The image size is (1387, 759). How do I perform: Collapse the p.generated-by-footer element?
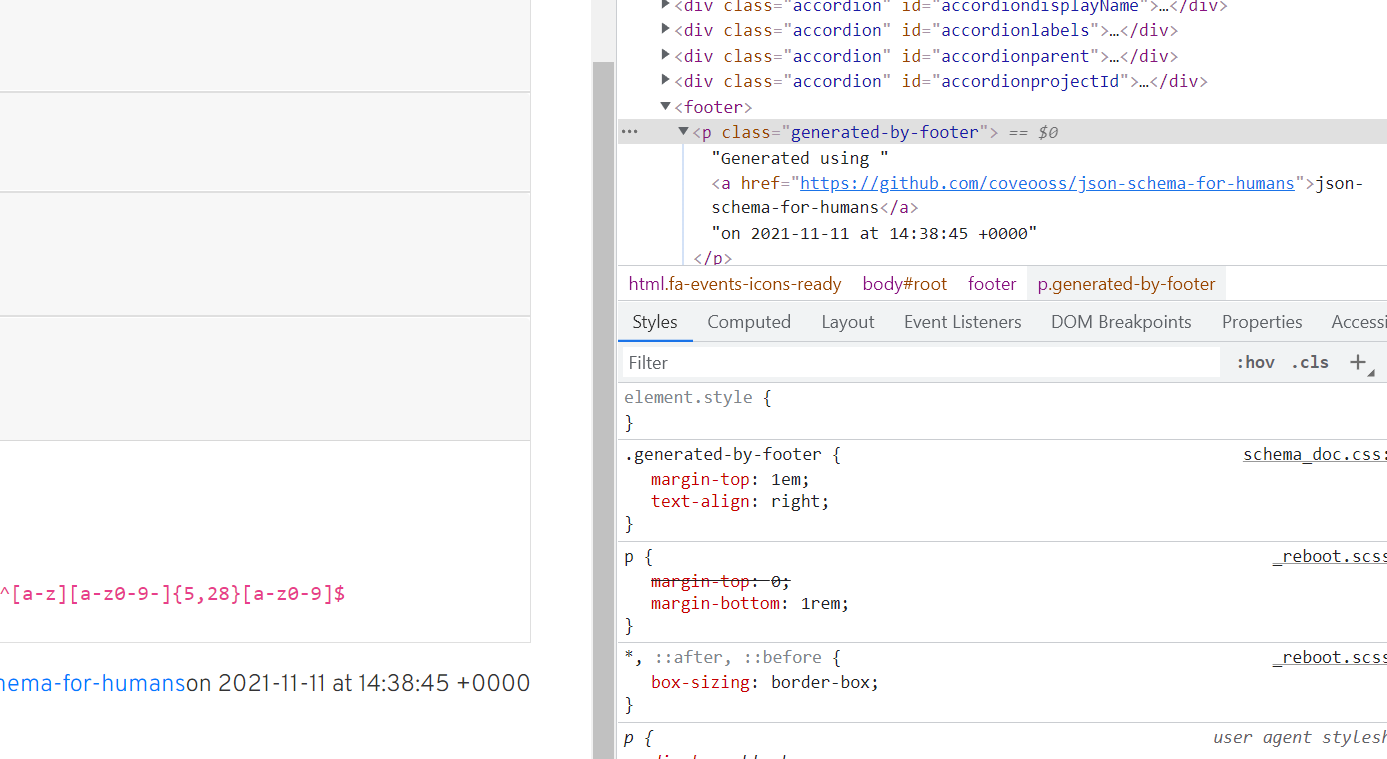(x=682, y=131)
